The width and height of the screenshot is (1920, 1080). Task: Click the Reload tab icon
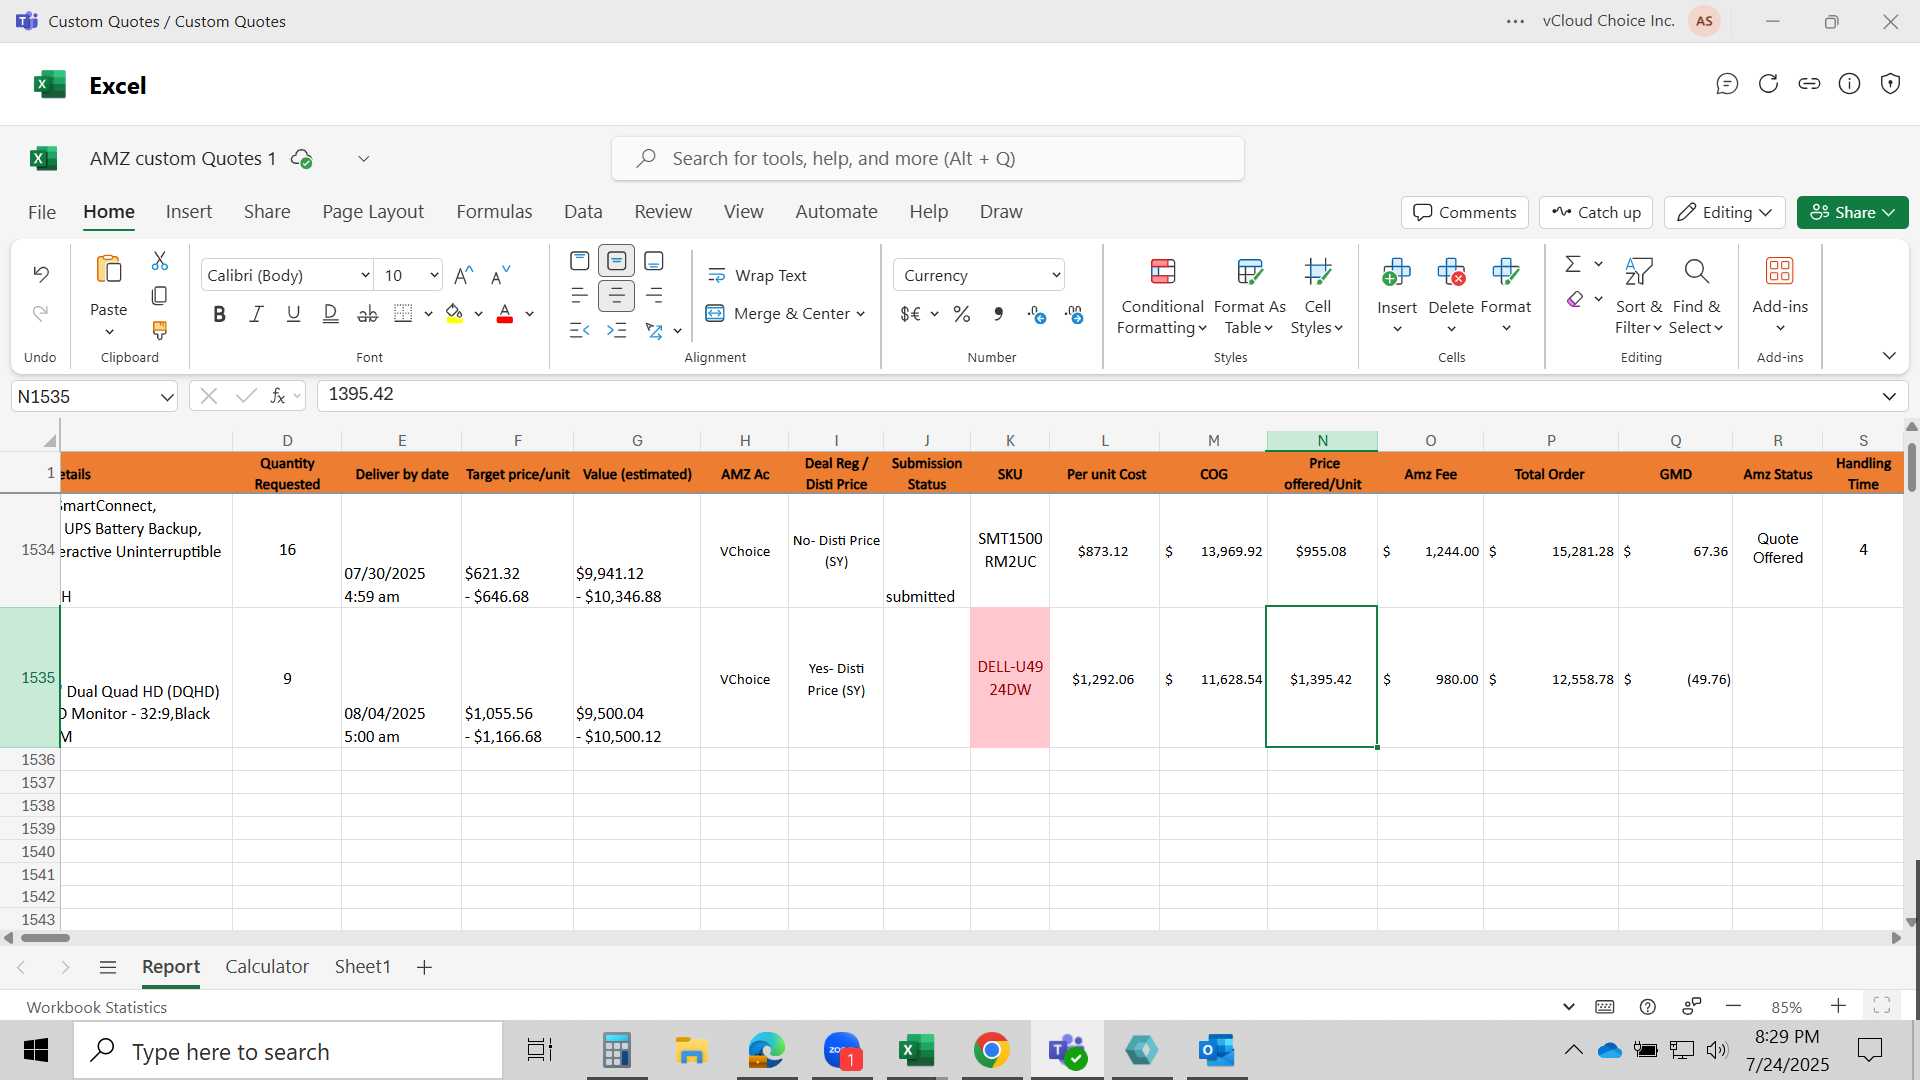(1768, 84)
